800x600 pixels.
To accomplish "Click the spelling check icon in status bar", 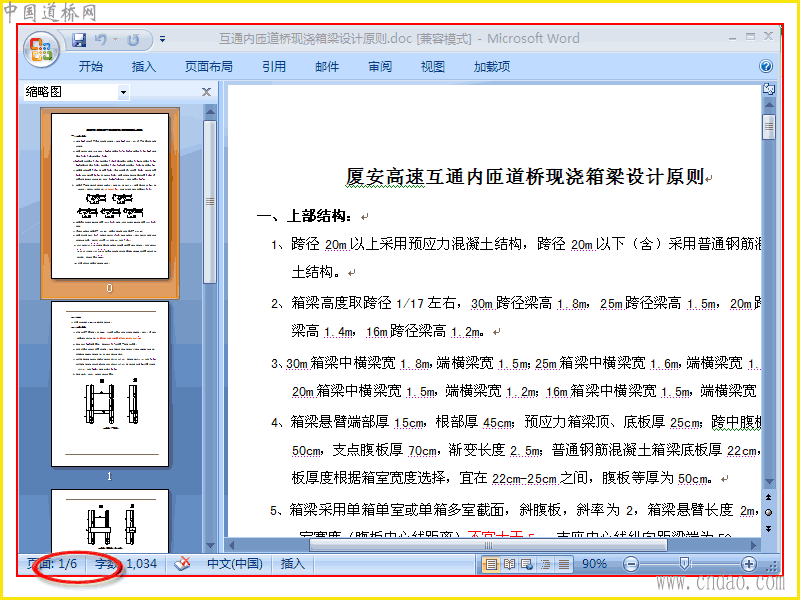I will coord(183,564).
